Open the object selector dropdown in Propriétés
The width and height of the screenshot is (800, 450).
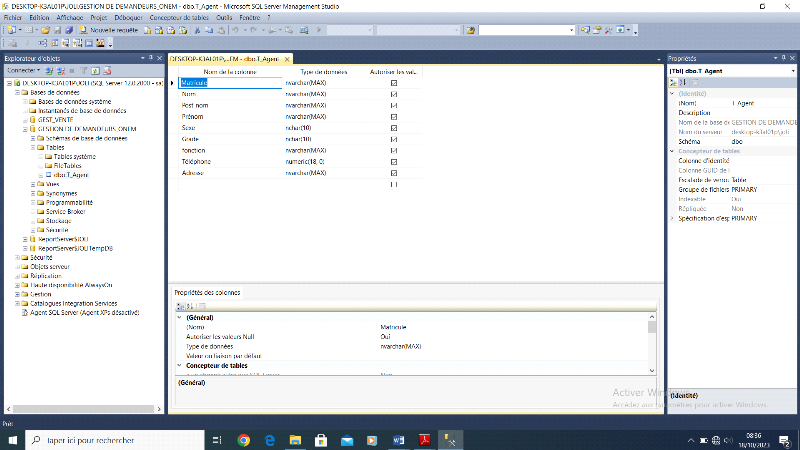click(x=793, y=71)
